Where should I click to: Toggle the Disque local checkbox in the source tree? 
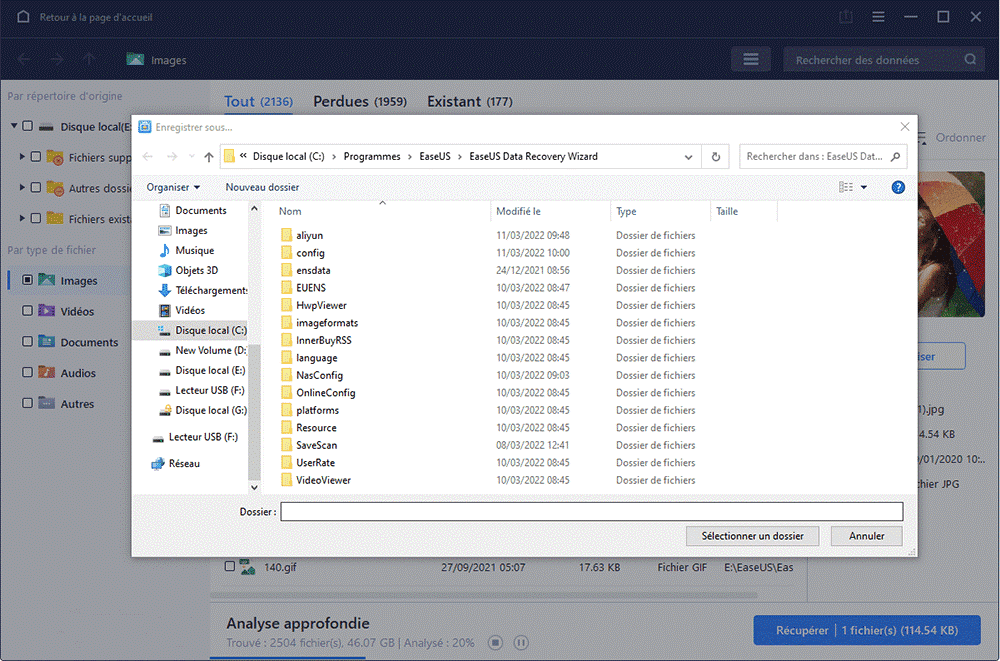click(27, 126)
